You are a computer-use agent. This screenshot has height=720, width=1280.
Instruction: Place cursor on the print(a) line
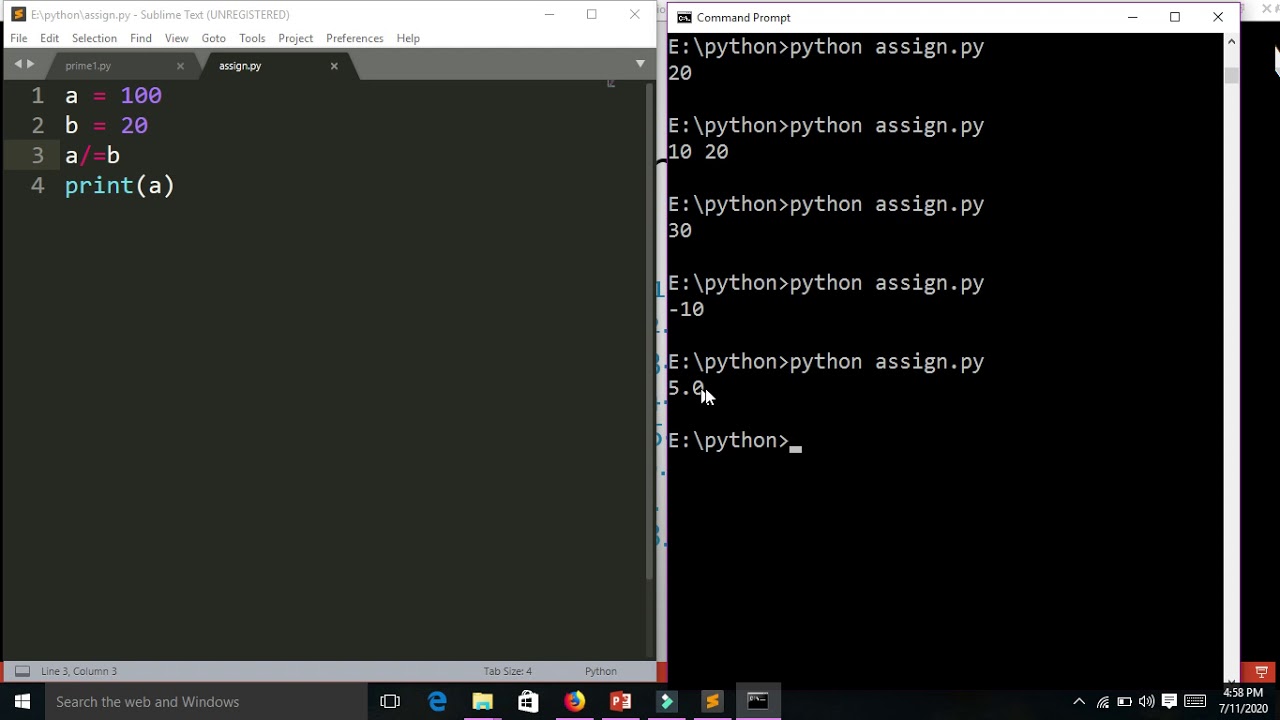120,186
